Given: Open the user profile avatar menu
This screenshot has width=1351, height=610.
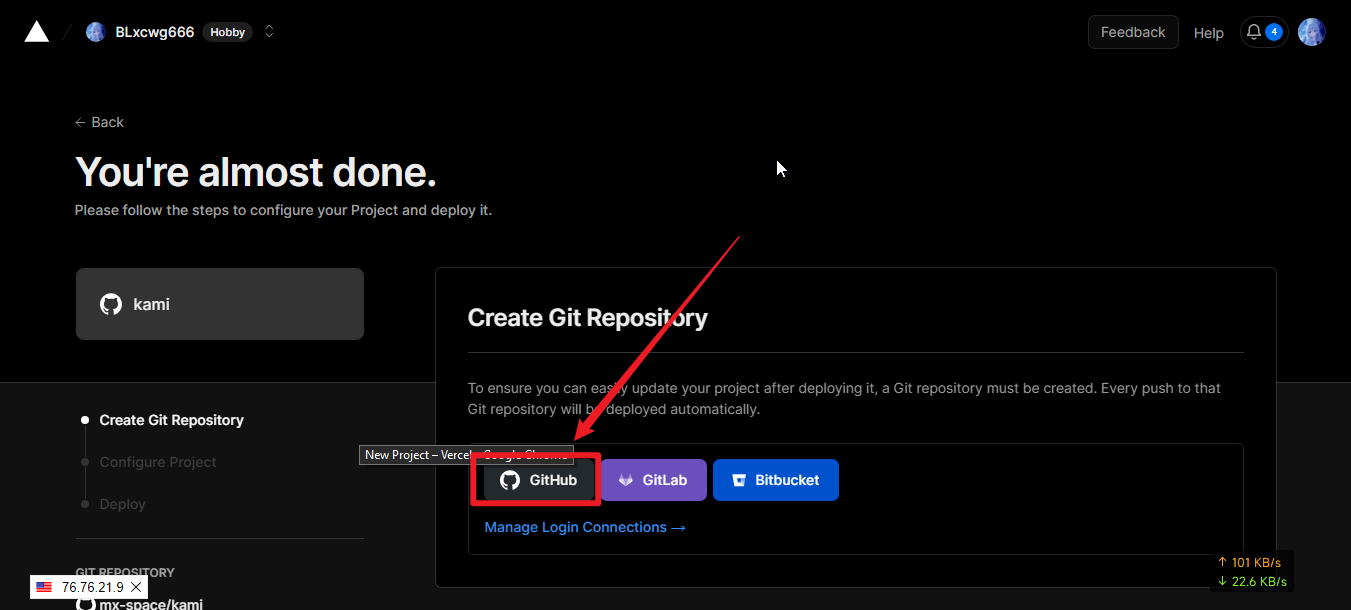Looking at the screenshot, I should tap(1311, 32).
